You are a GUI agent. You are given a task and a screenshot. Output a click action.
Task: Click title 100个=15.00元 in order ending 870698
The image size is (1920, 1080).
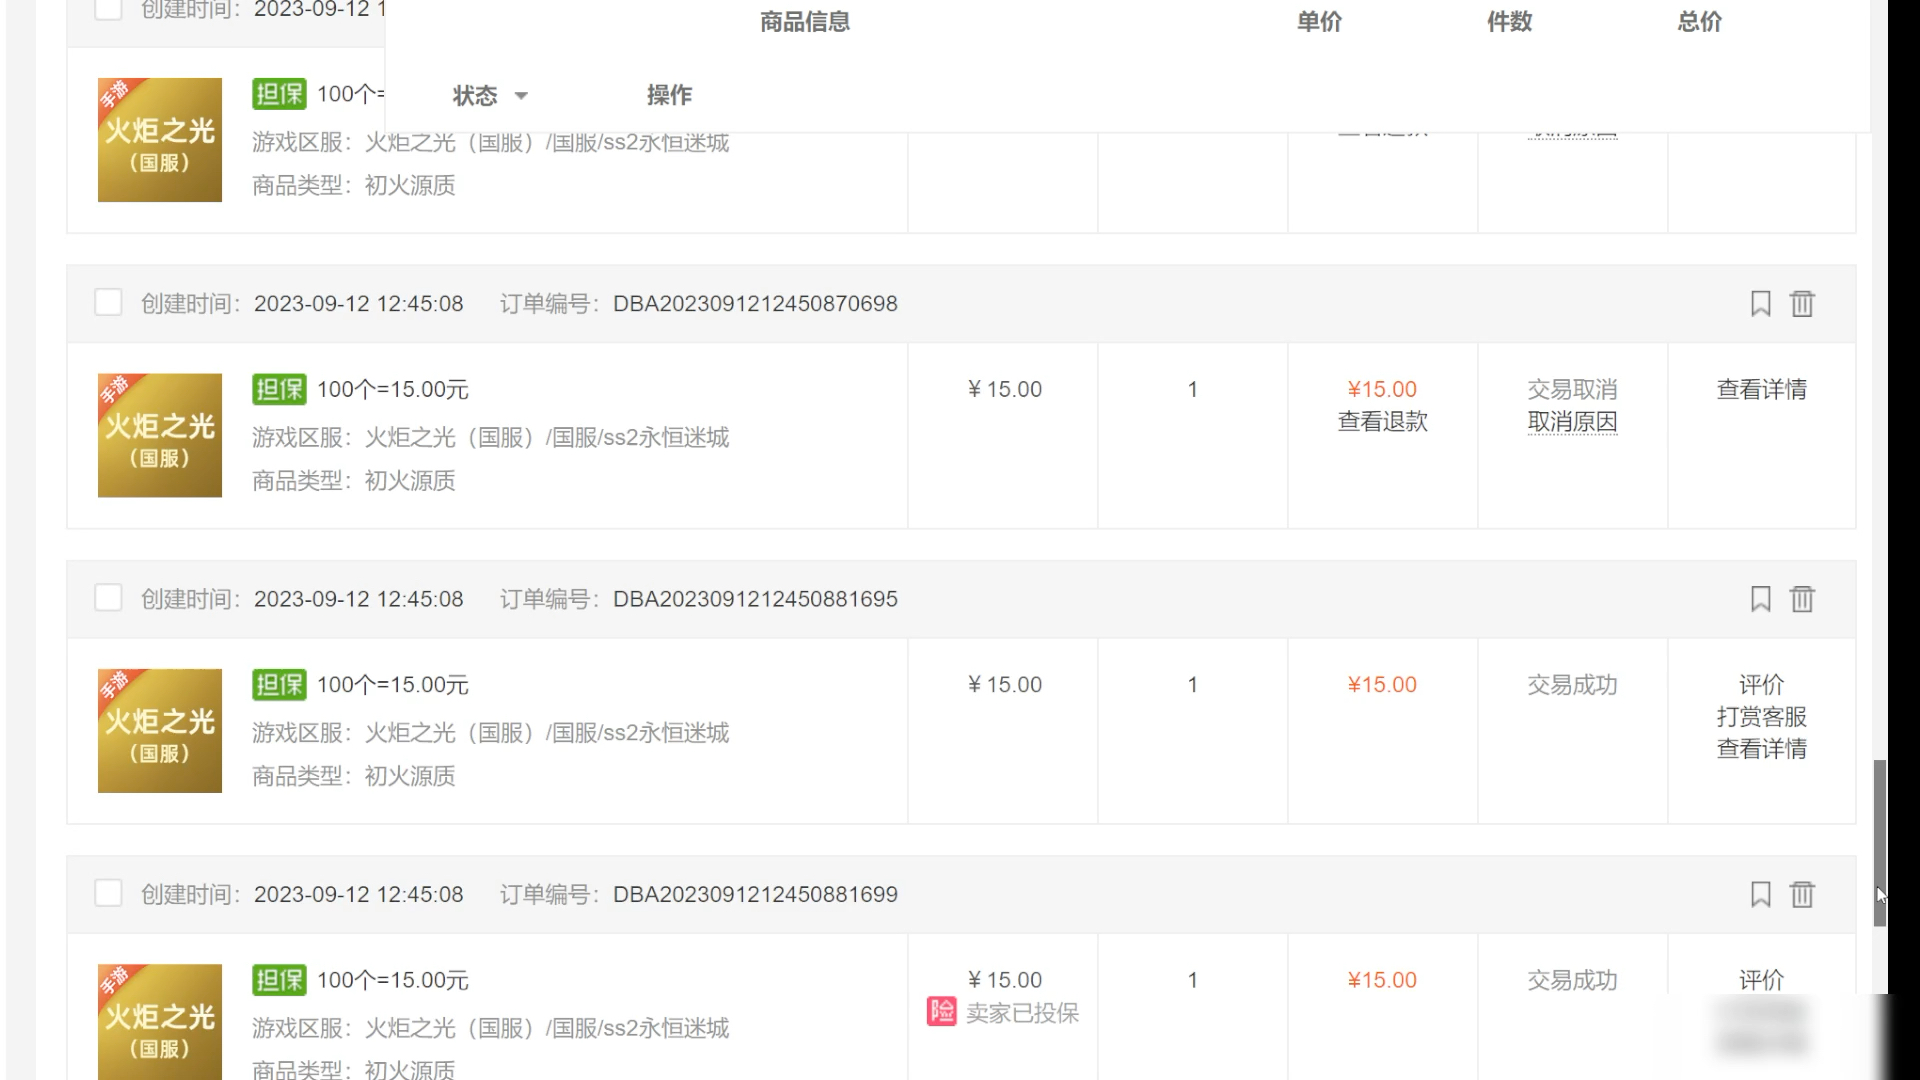click(393, 389)
